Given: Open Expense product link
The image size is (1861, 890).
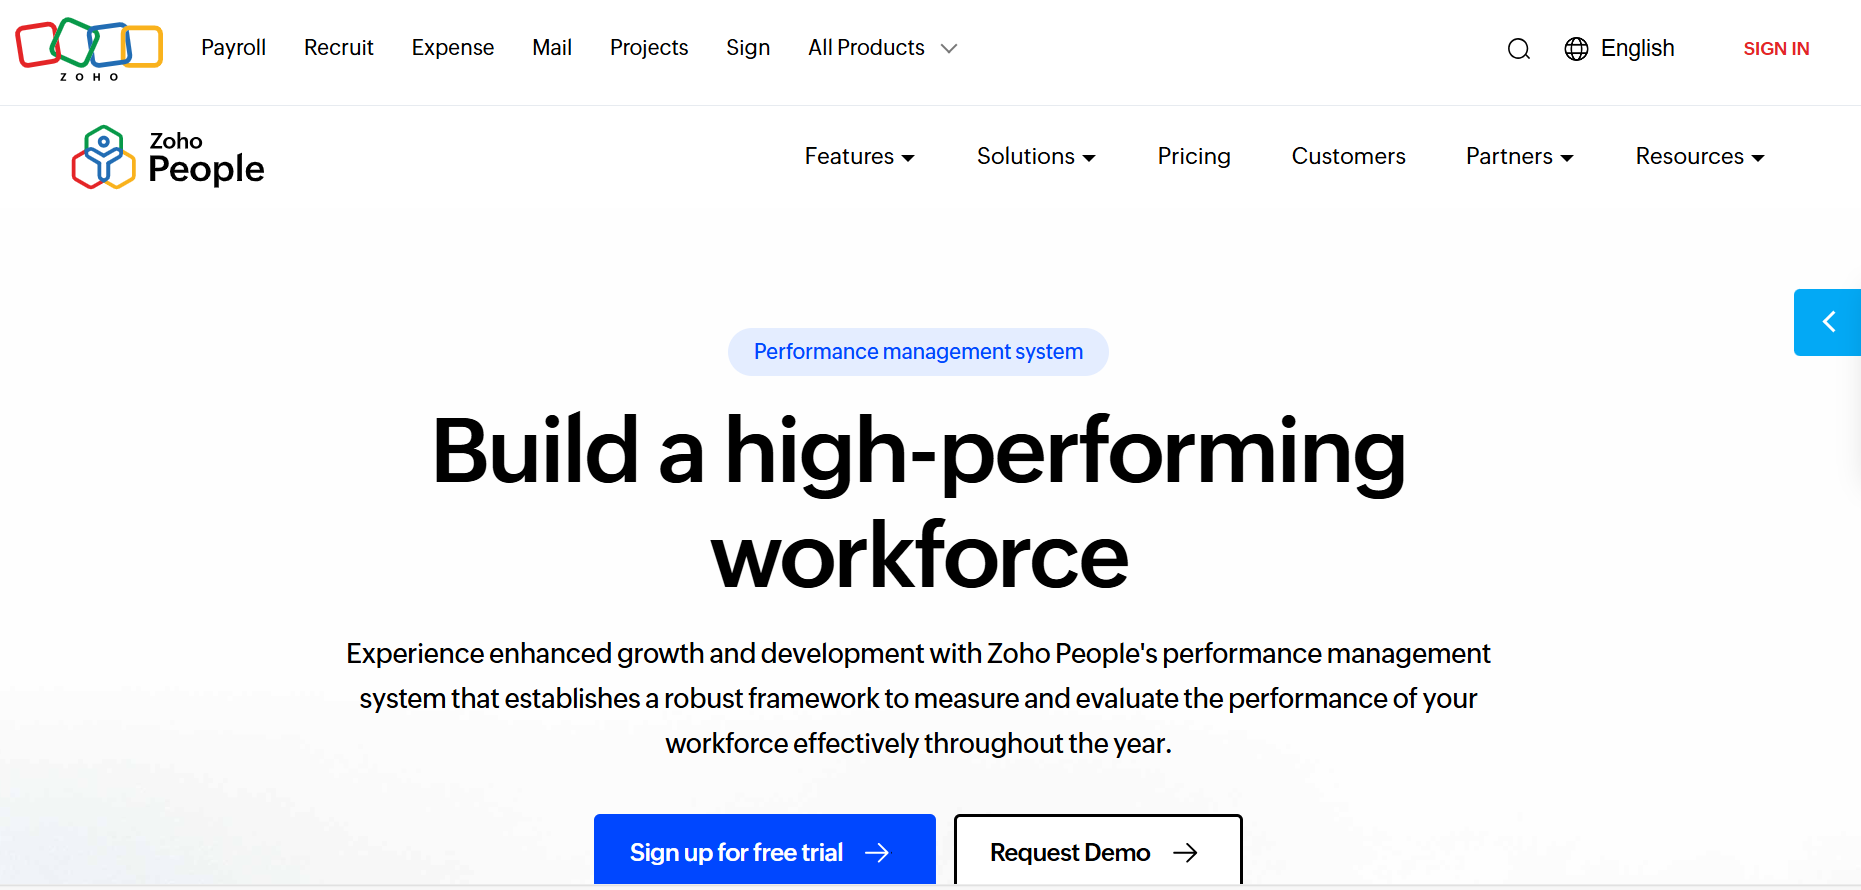Looking at the screenshot, I should tap(453, 48).
